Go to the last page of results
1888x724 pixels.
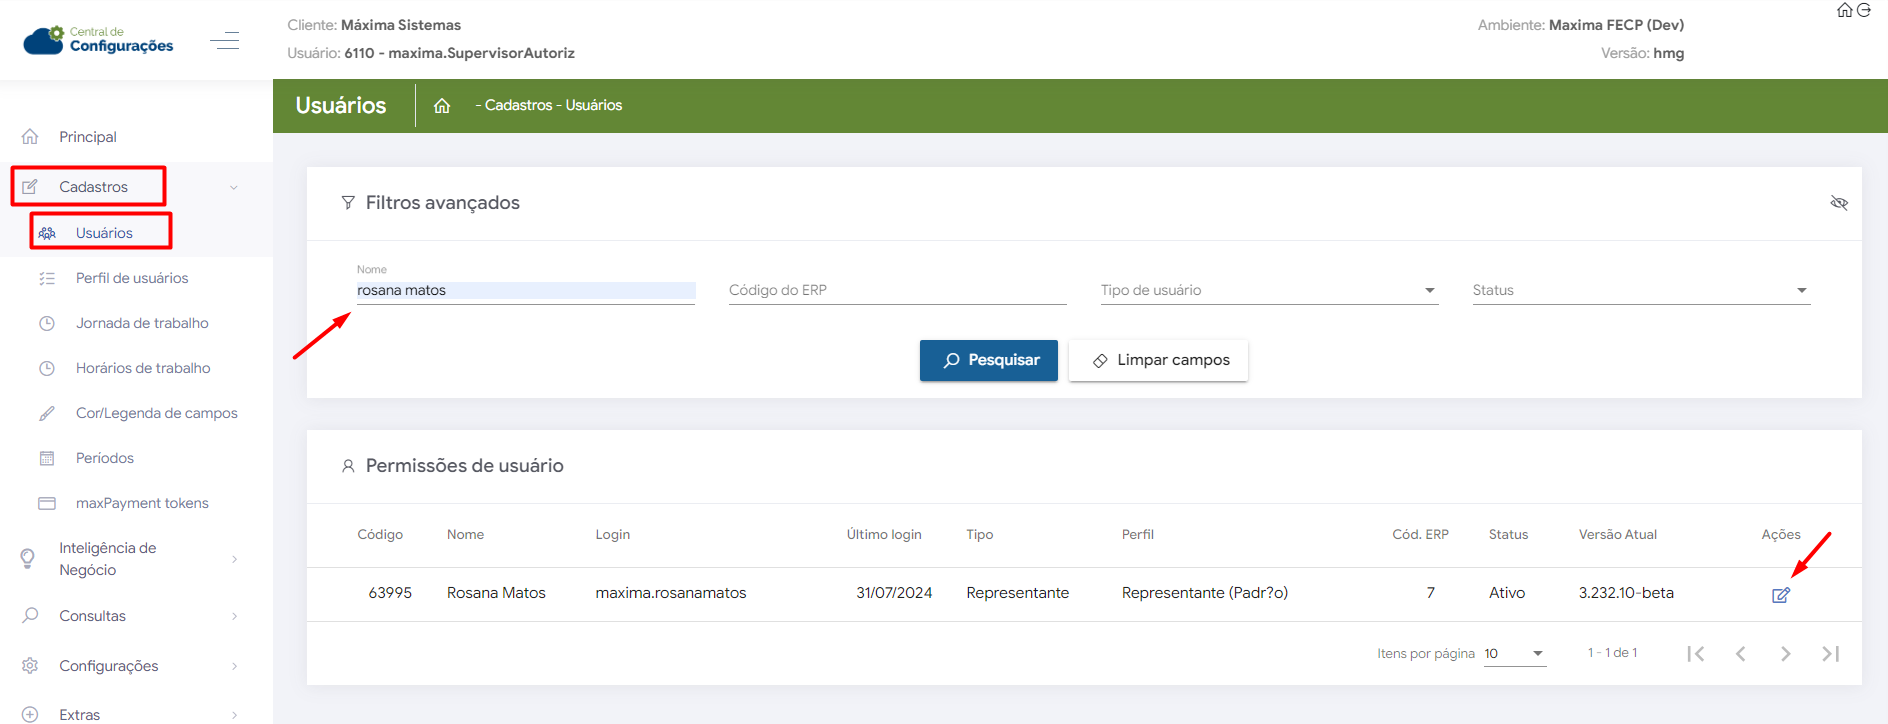[x=1830, y=654]
